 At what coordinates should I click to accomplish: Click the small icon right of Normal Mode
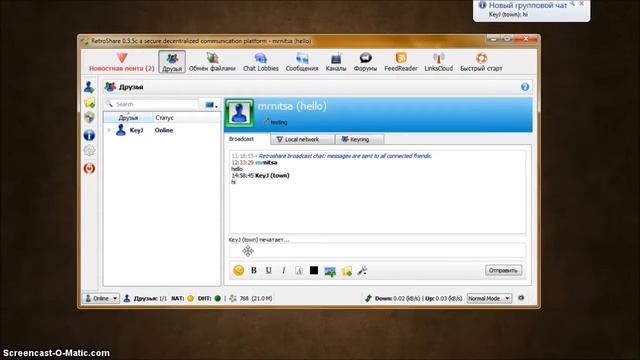tap(521, 298)
